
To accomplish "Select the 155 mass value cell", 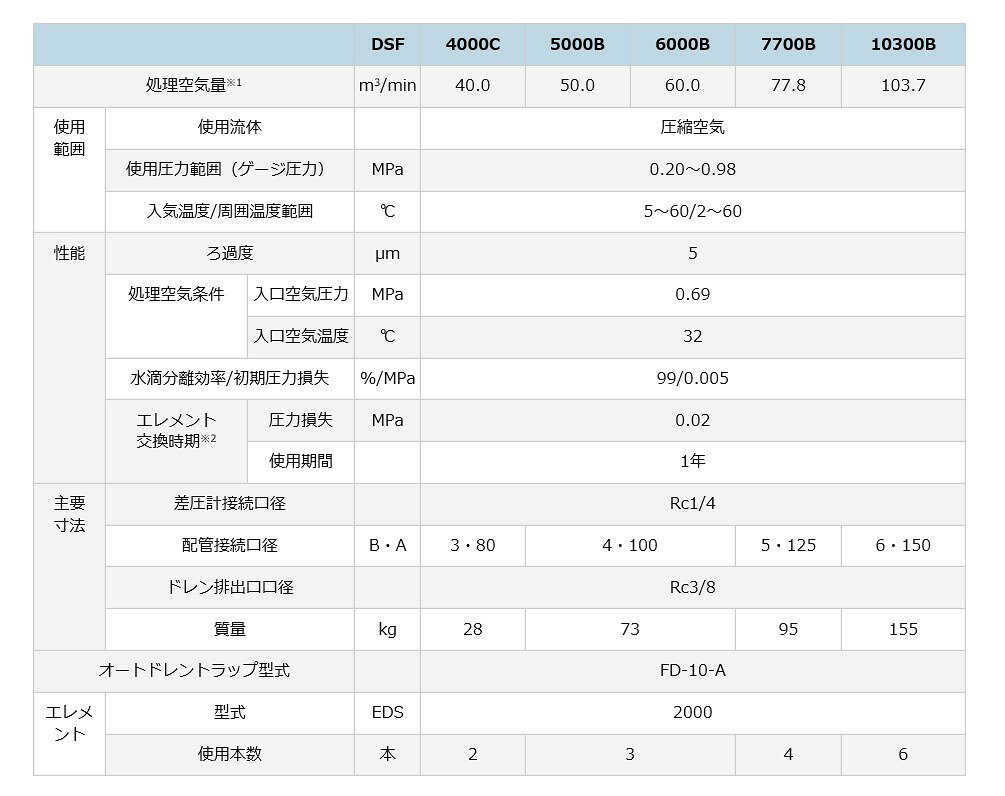I will [x=903, y=629].
